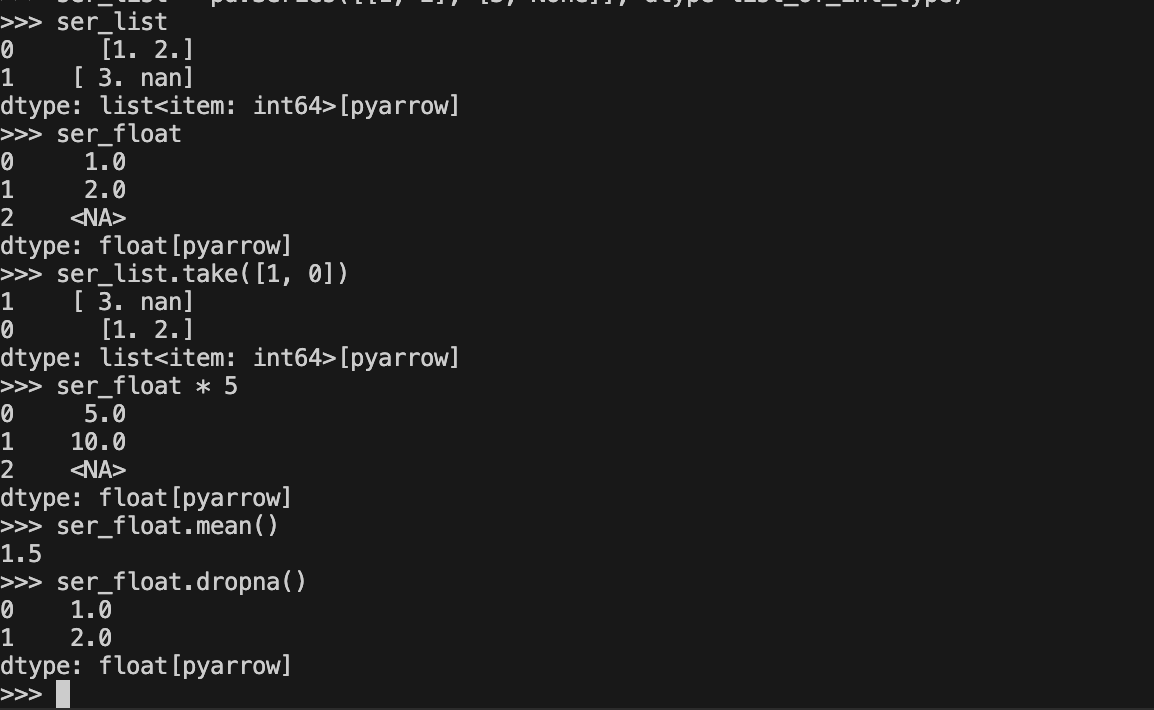The image size is (1154, 710).
Task: Select the ser_float.mean() command line
Action: 139,526
